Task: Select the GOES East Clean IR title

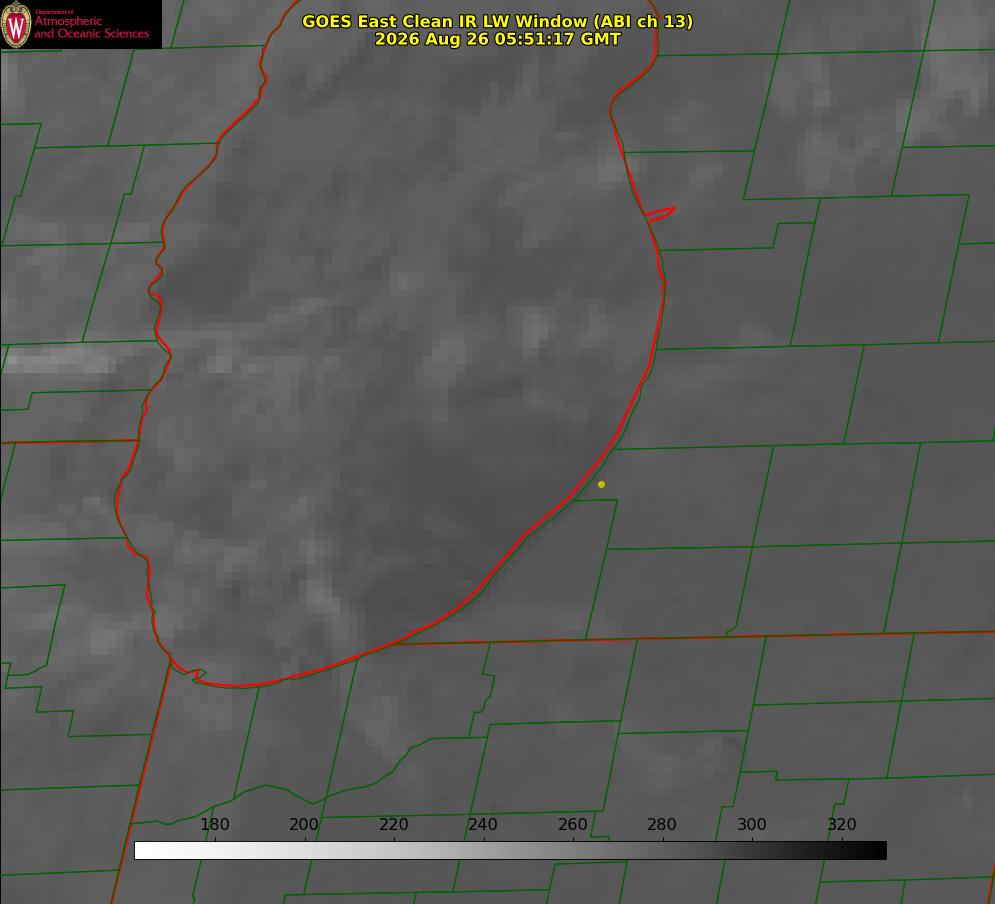Action: (x=498, y=21)
